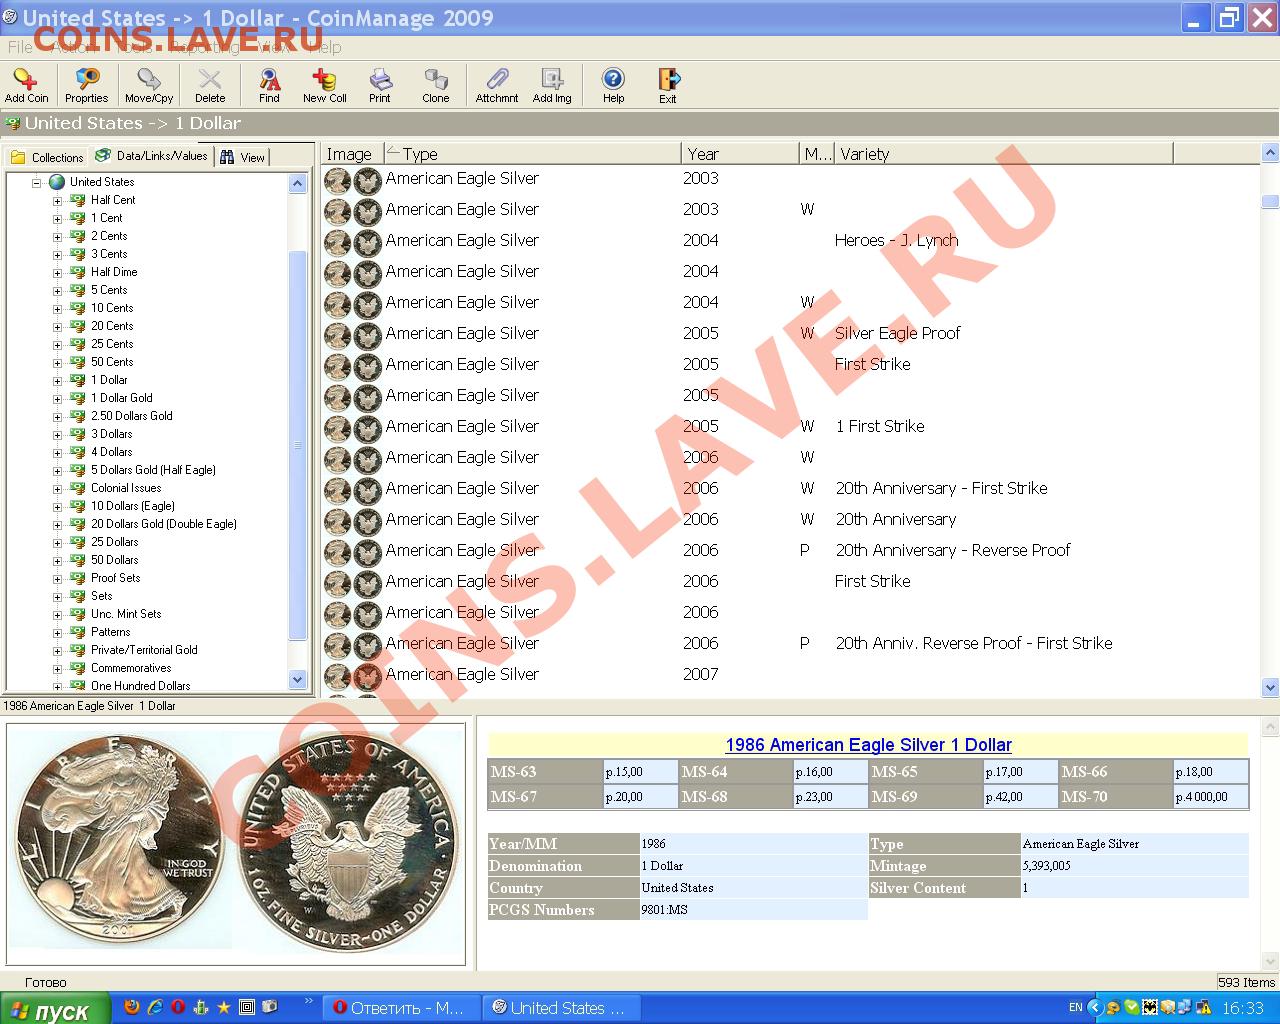This screenshot has height=1024, width=1280.
Task: Click the coin list scrollbar down arrow
Action: [x=1270, y=688]
